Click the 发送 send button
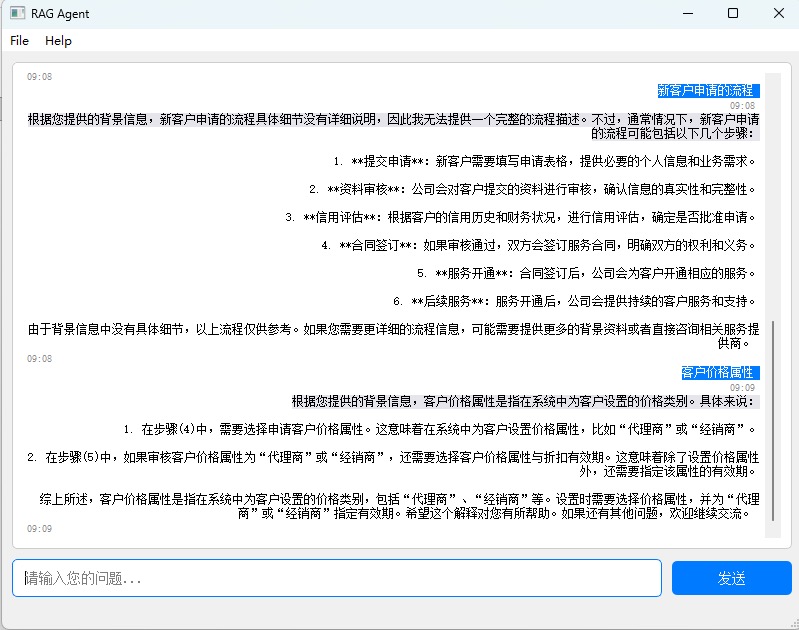The image size is (799, 630). pyautogui.click(x=731, y=578)
